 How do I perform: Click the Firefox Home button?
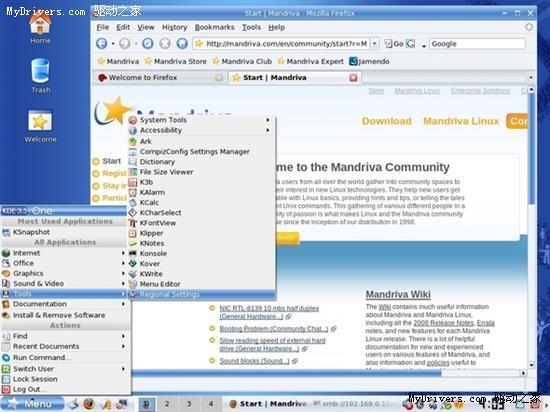click(182, 43)
